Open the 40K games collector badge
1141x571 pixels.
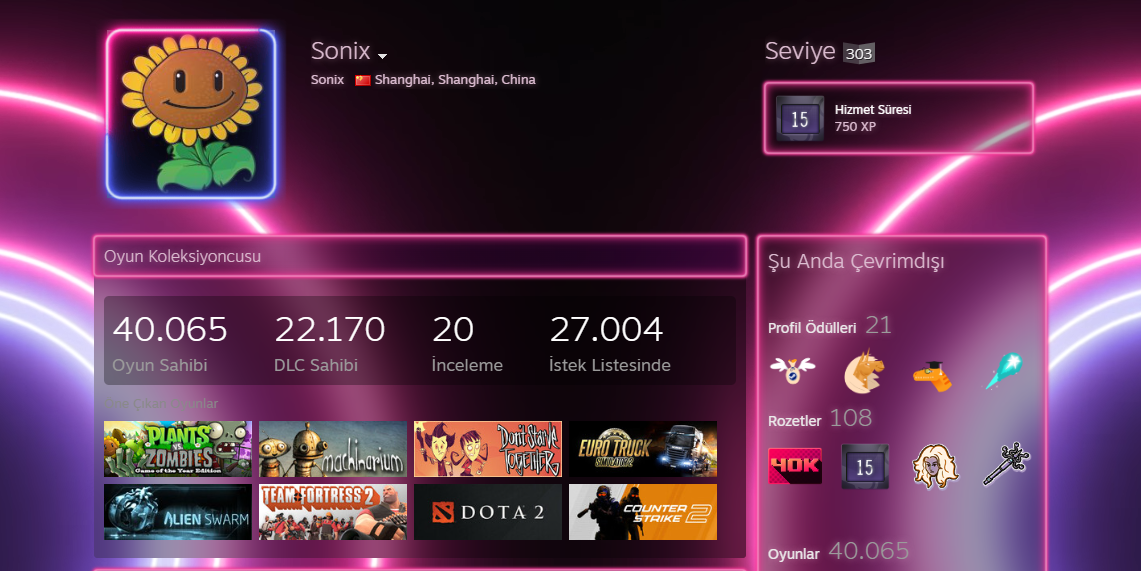tap(795, 466)
